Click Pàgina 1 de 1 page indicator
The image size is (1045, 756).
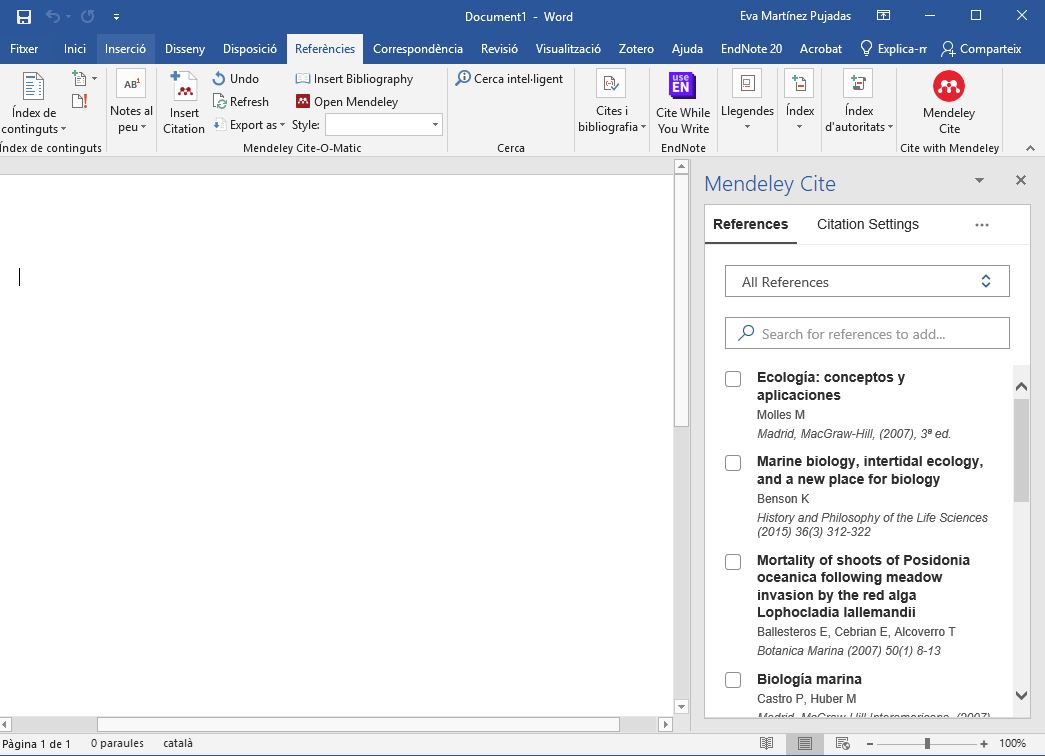[37, 743]
